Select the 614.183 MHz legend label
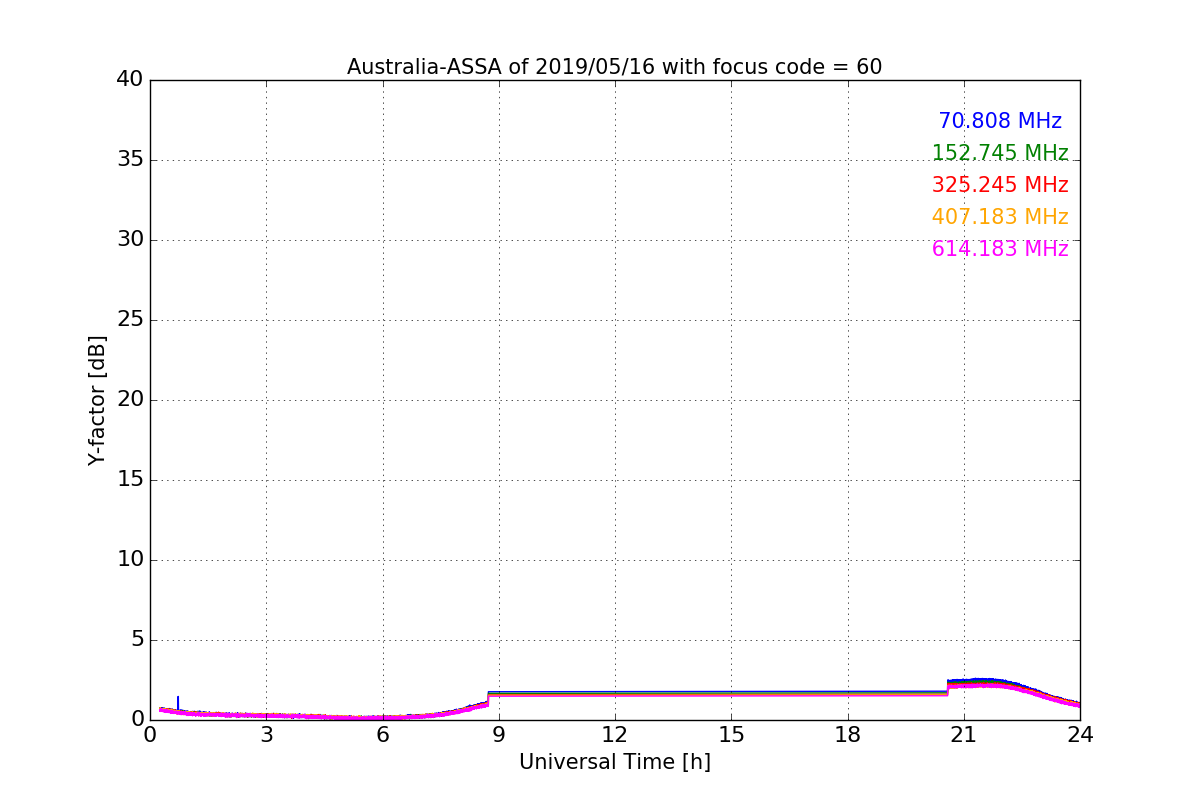Screen dimensions: 1200x800 (1000, 249)
